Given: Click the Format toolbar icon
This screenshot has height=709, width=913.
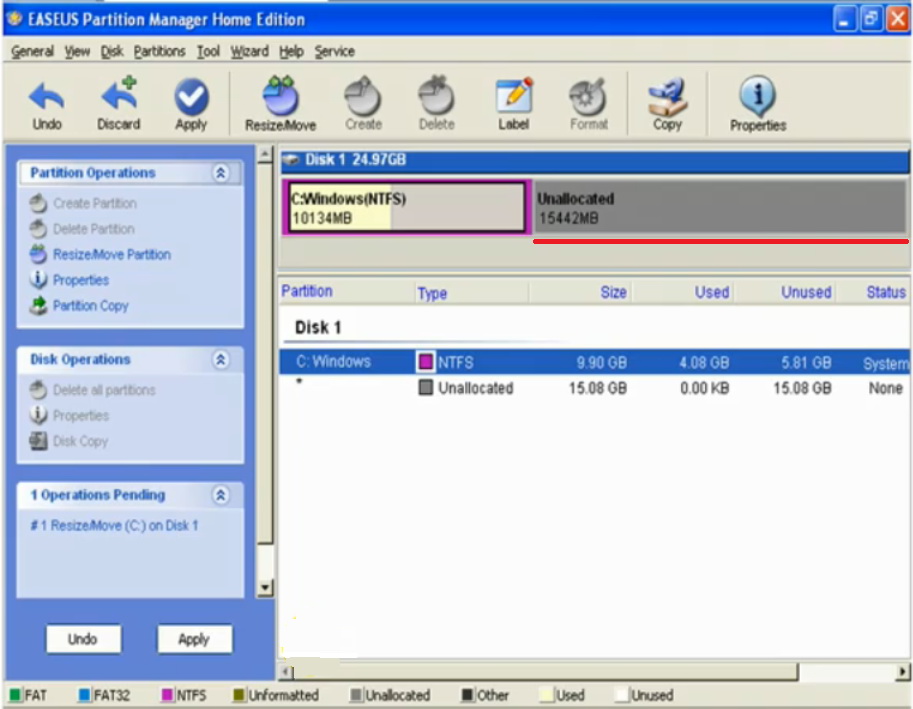Looking at the screenshot, I should pos(588,97).
